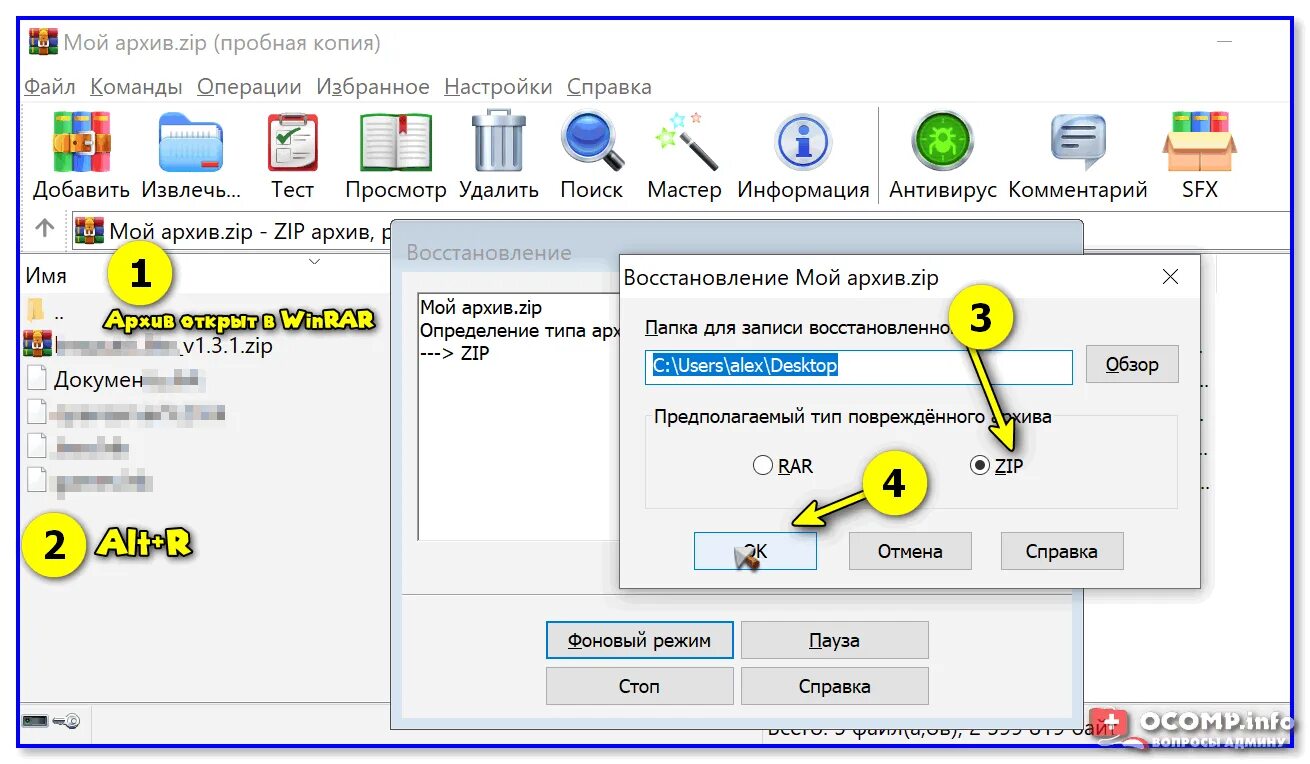This screenshot has width=1310, height=764.
Task: Click the WinRAR icon in address bar
Action: point(89,231)
